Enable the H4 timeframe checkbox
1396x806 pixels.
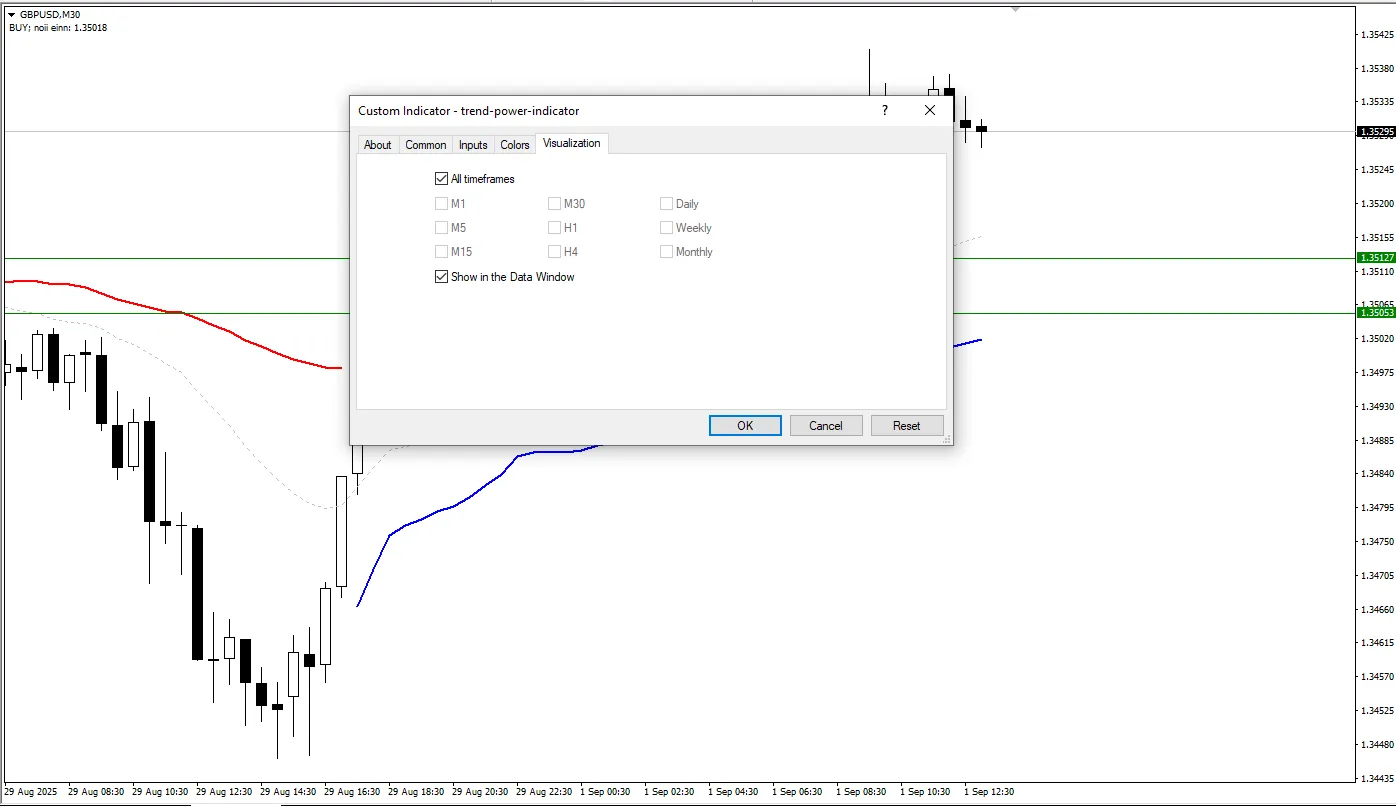554,252
